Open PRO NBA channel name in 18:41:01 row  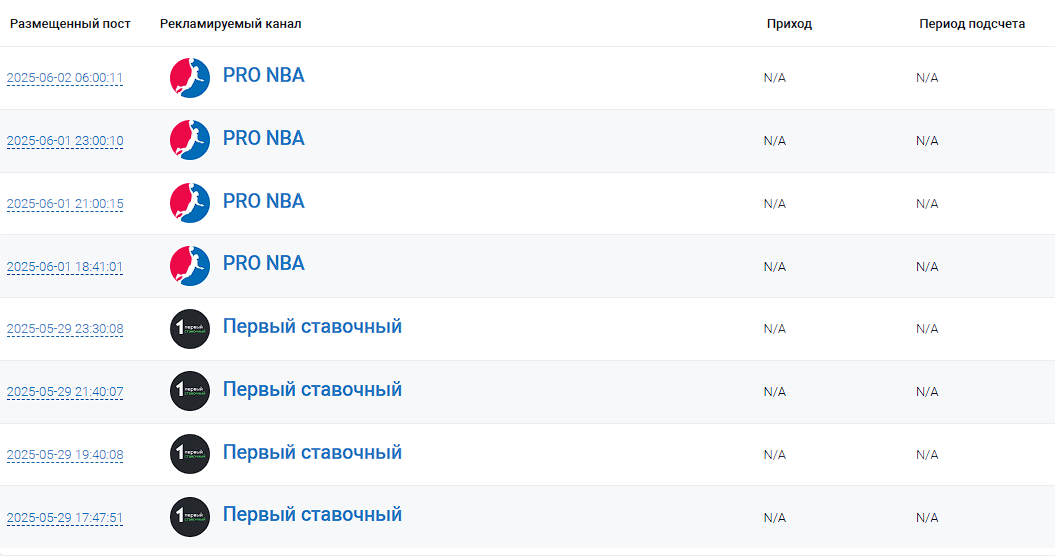[264, 263]
